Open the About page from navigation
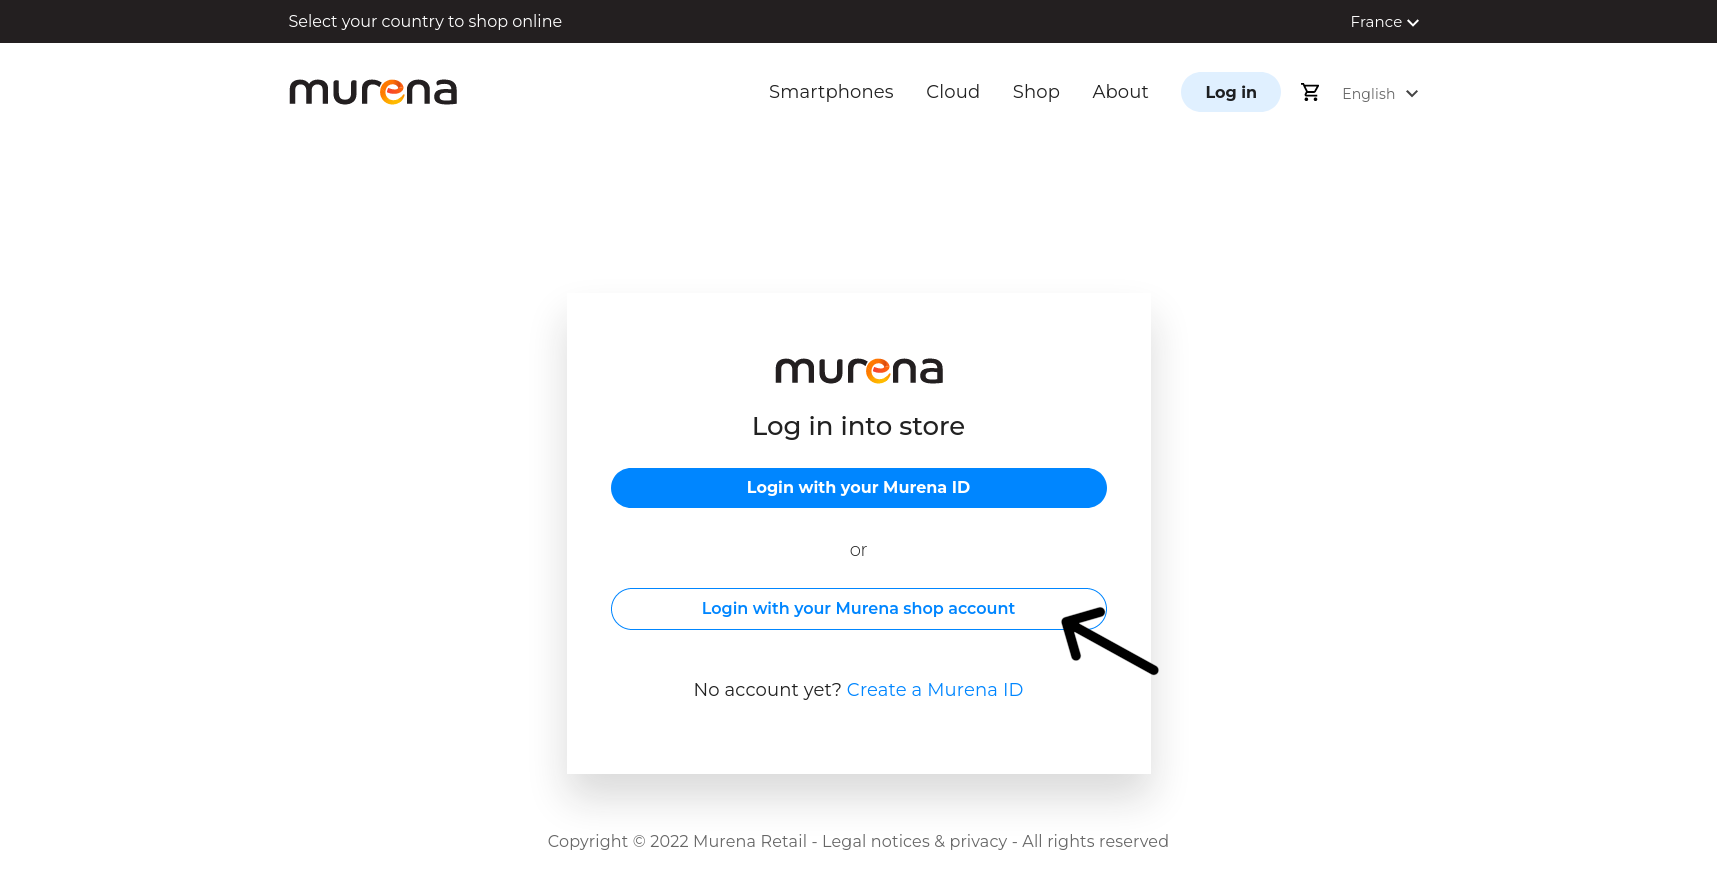Screen dimensions: 1717x883 [1120, 92]
